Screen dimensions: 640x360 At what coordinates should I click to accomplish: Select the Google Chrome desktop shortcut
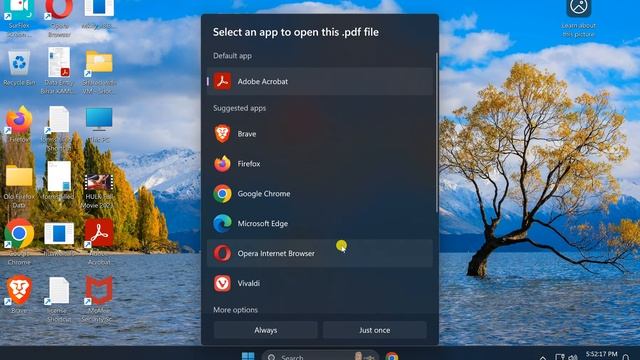point(19,242)
